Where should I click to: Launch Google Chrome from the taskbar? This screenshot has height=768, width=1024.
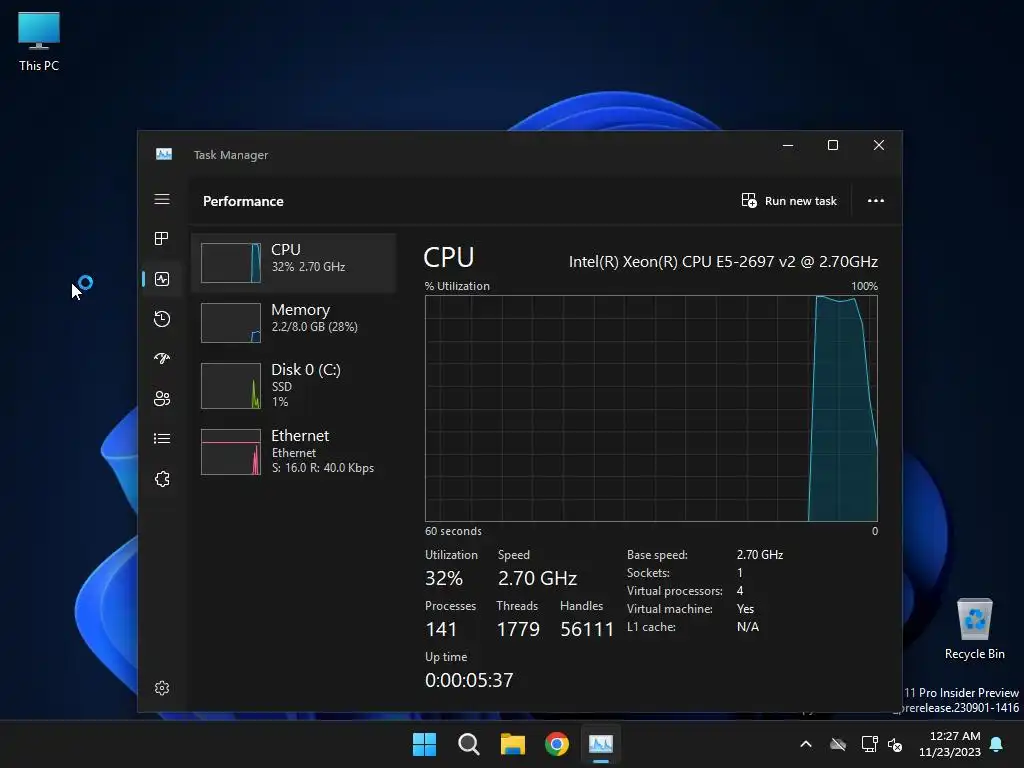pyautogui.click(x=556, y=744)
